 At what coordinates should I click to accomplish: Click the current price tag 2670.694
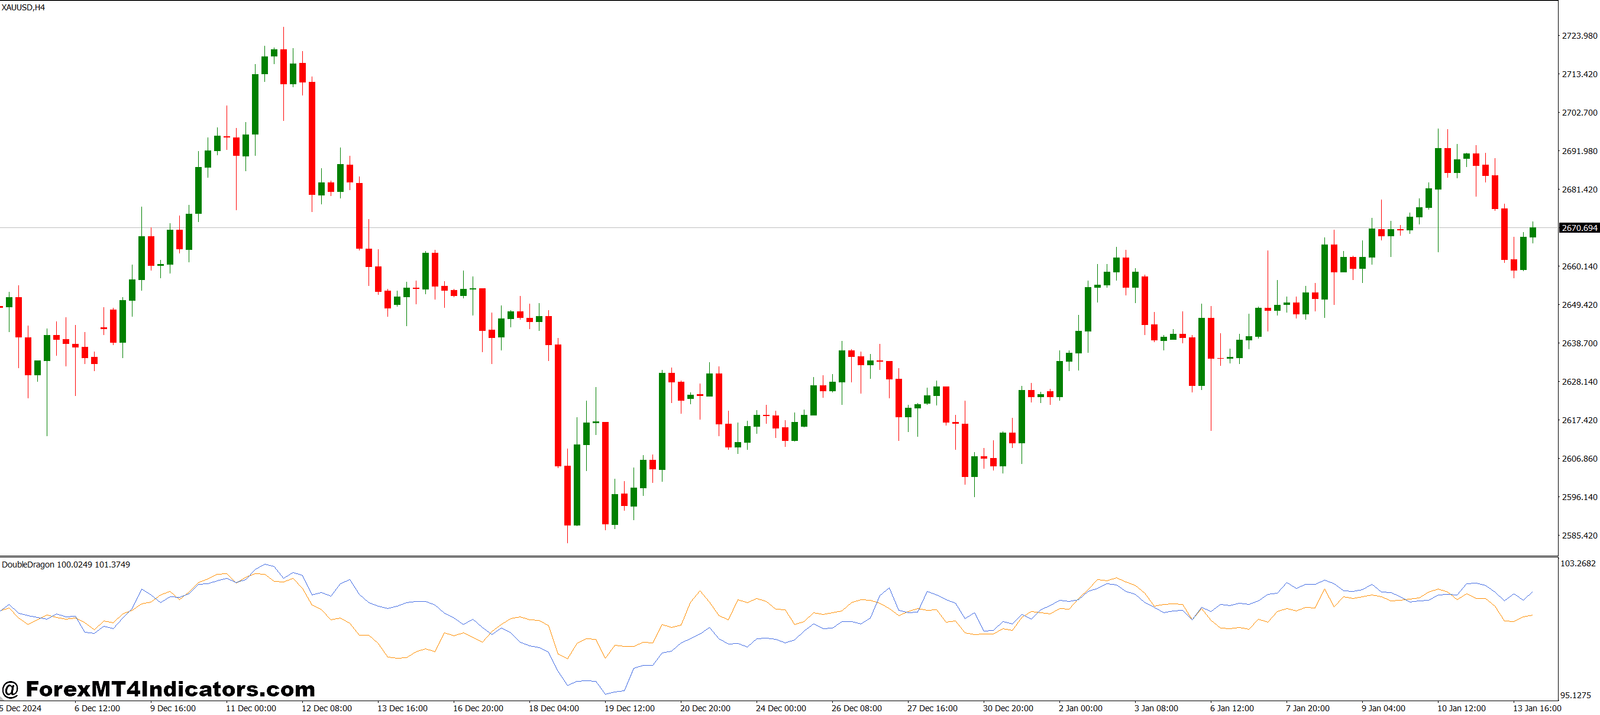coord(1579,228)
